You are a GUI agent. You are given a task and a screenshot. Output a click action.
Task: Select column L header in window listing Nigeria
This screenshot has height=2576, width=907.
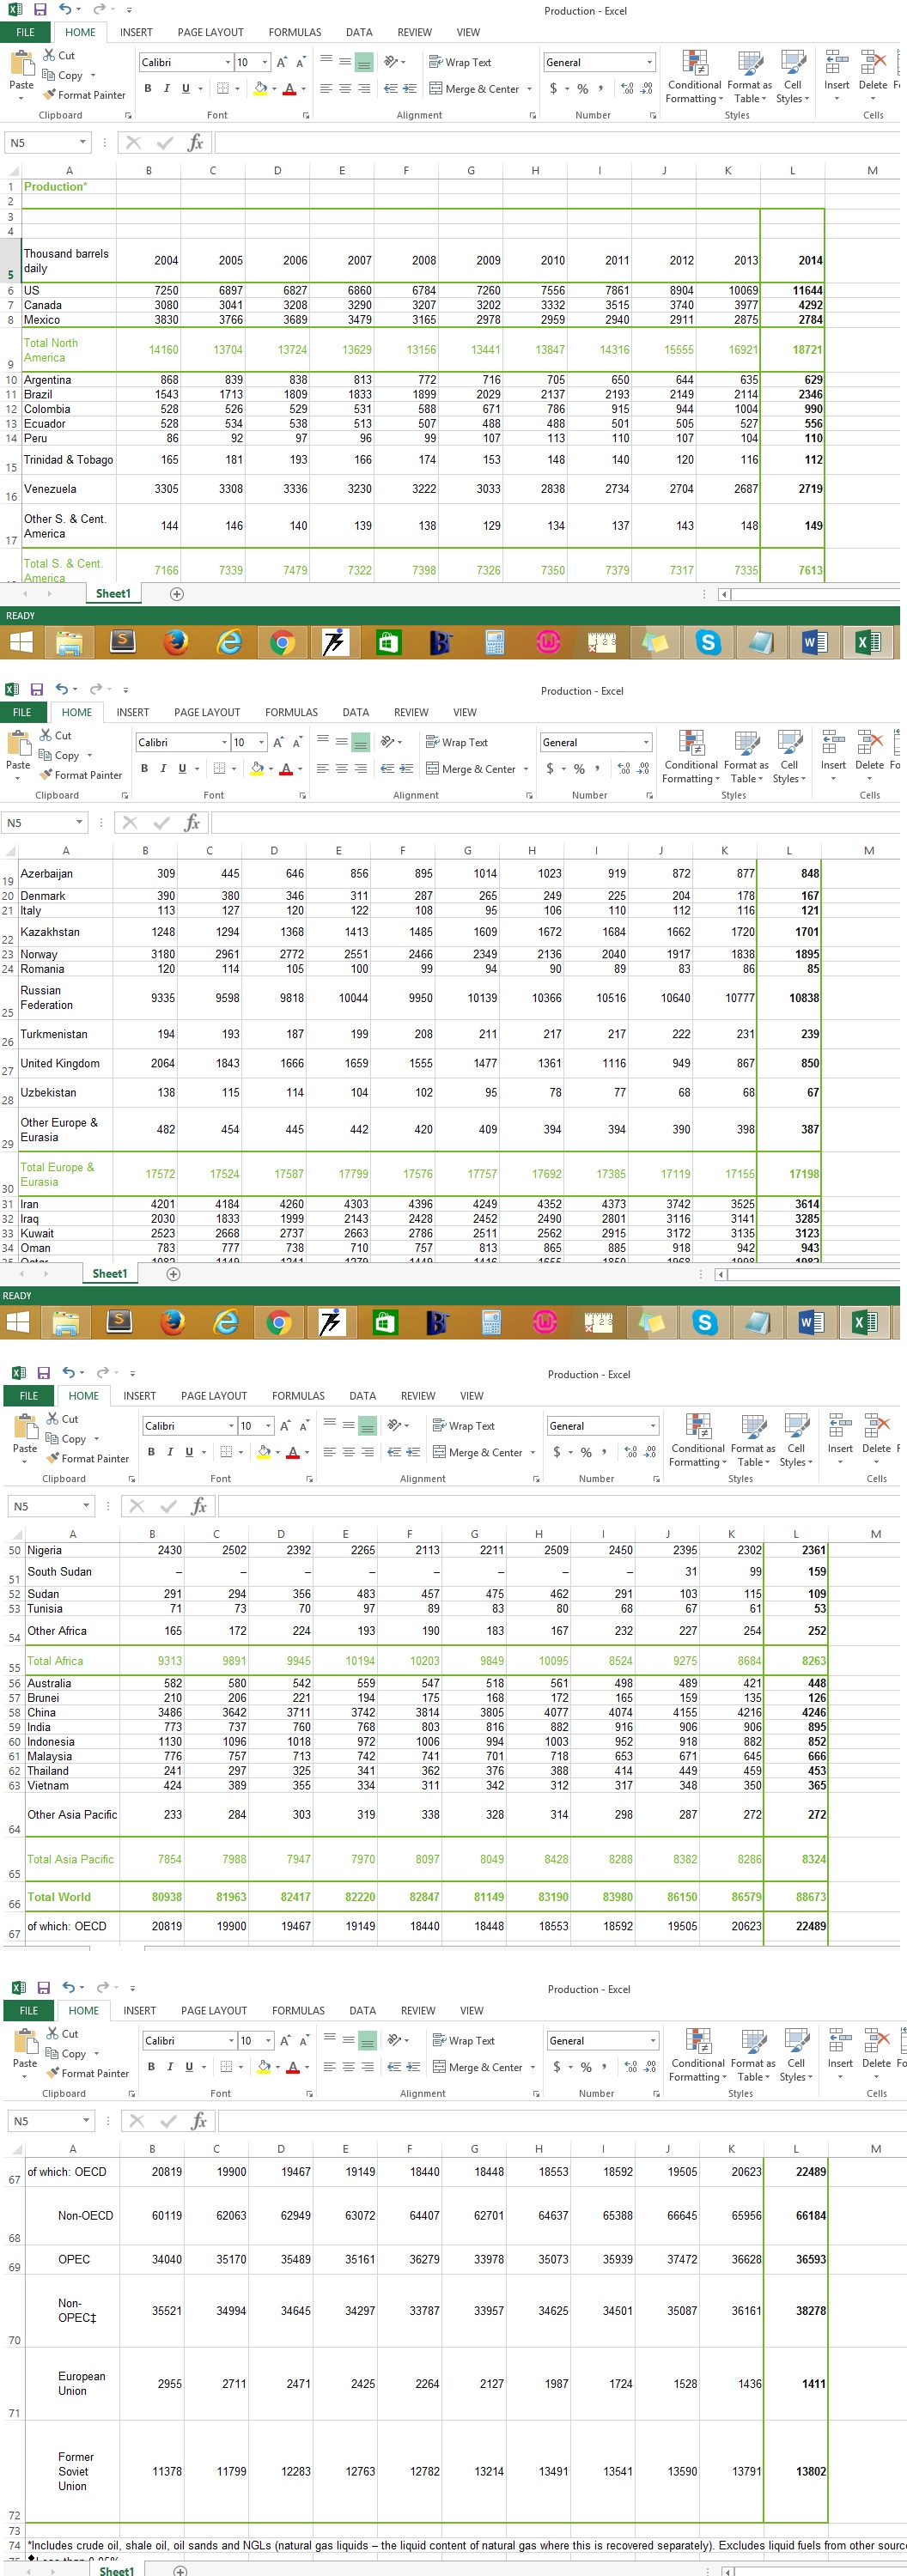click(x=796, y=1533)
